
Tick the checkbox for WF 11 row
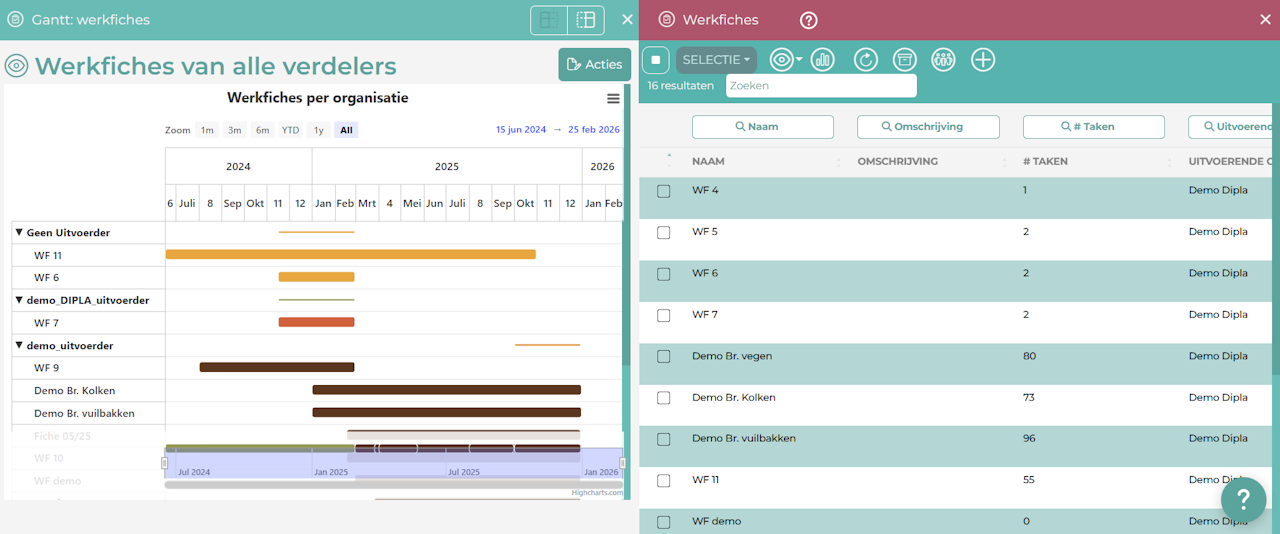click(664, 481)
